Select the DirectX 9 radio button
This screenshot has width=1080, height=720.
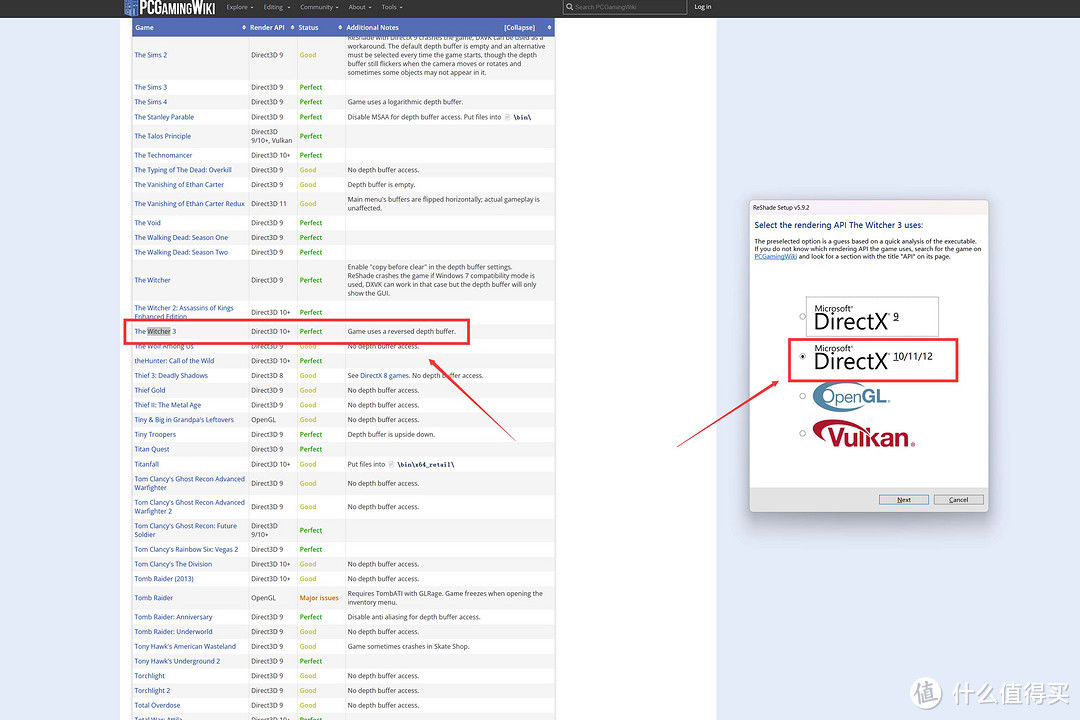coord(802,317)
